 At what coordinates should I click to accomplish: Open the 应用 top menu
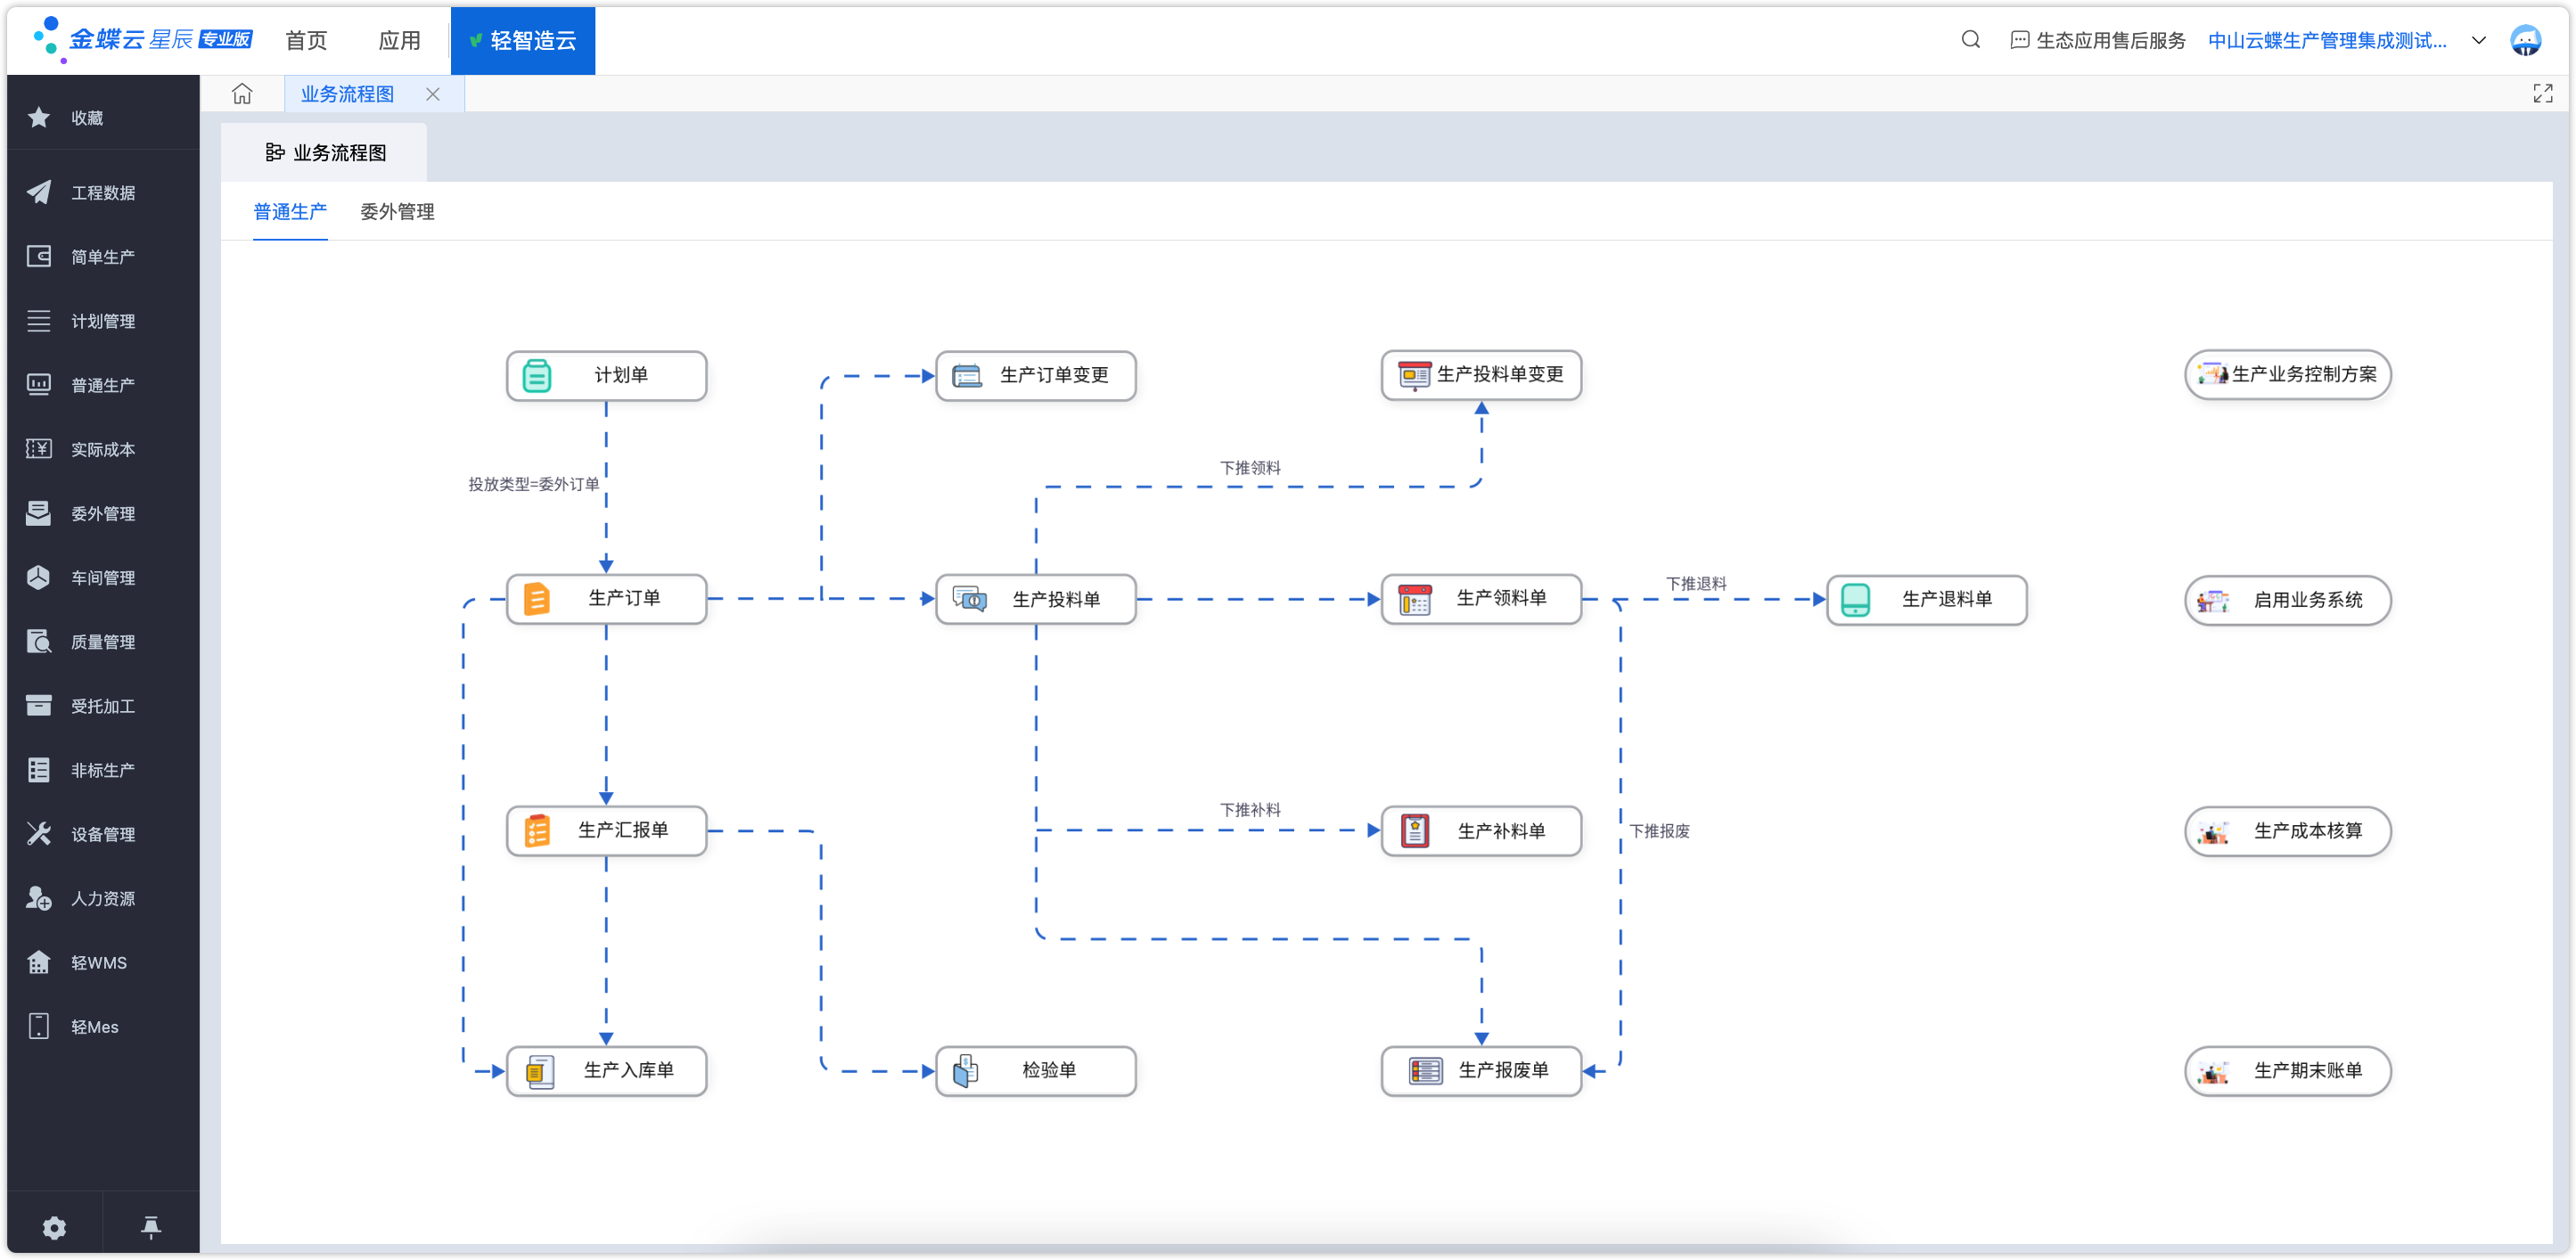click(x=399, y=40)
